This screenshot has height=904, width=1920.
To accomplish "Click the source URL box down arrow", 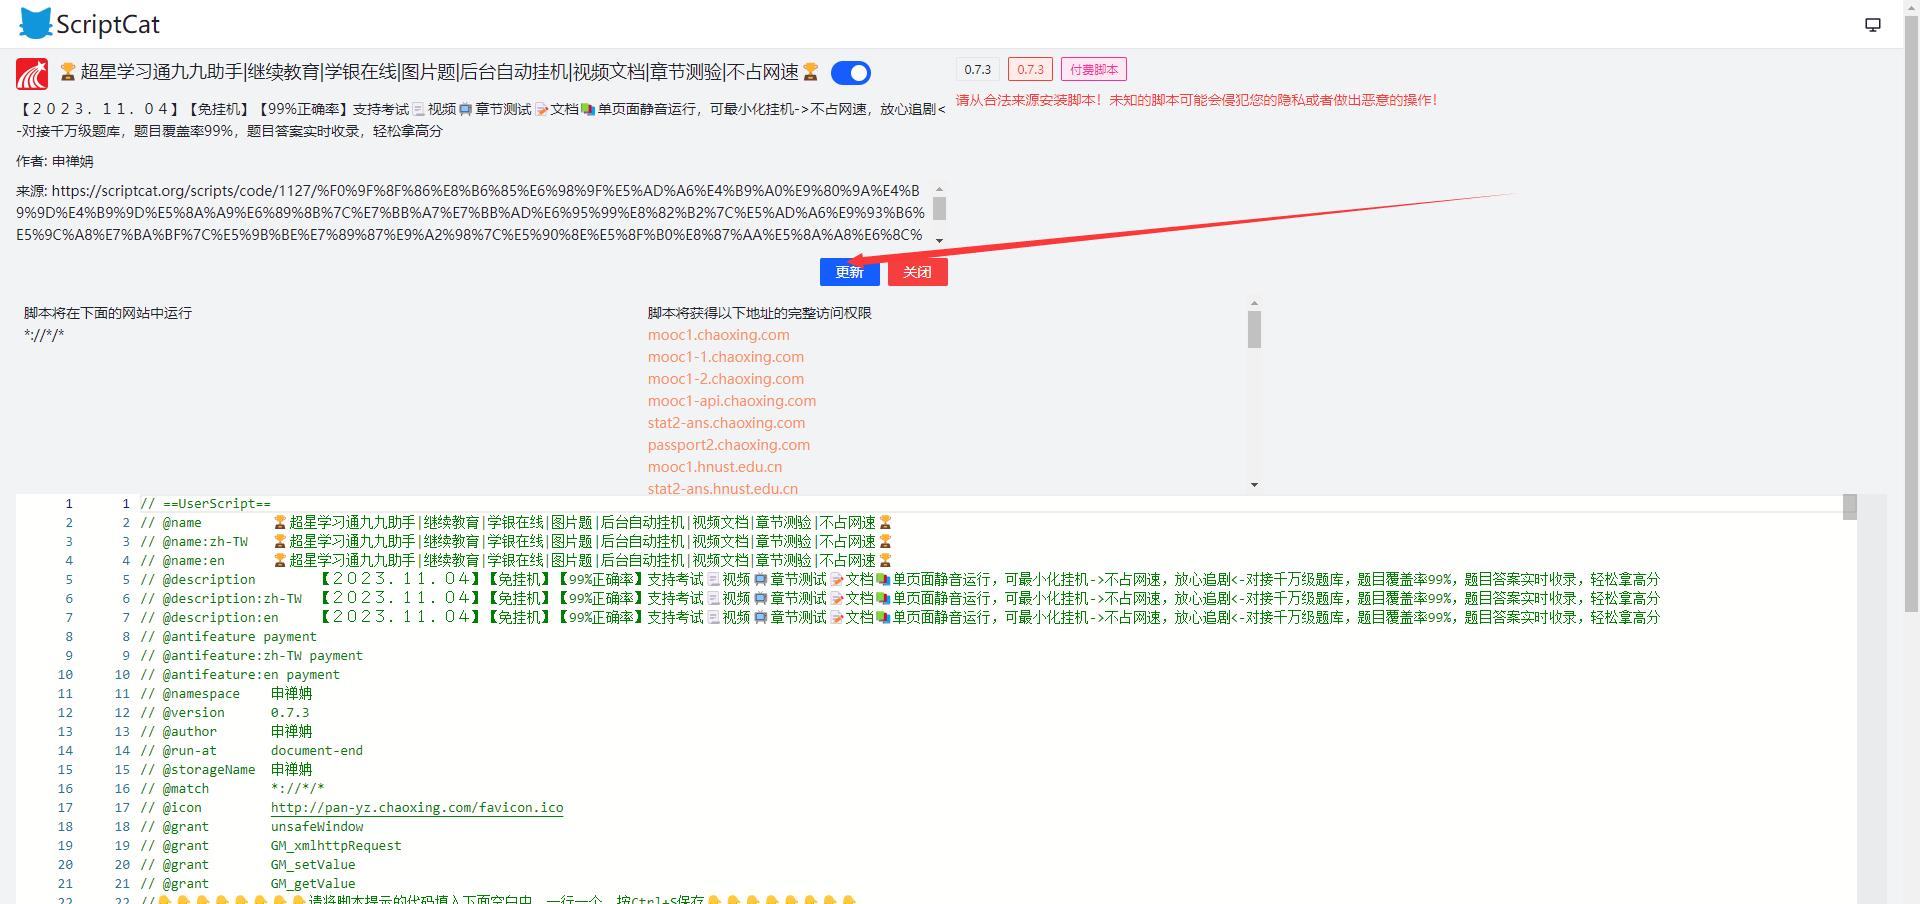I will click(939, 240).
